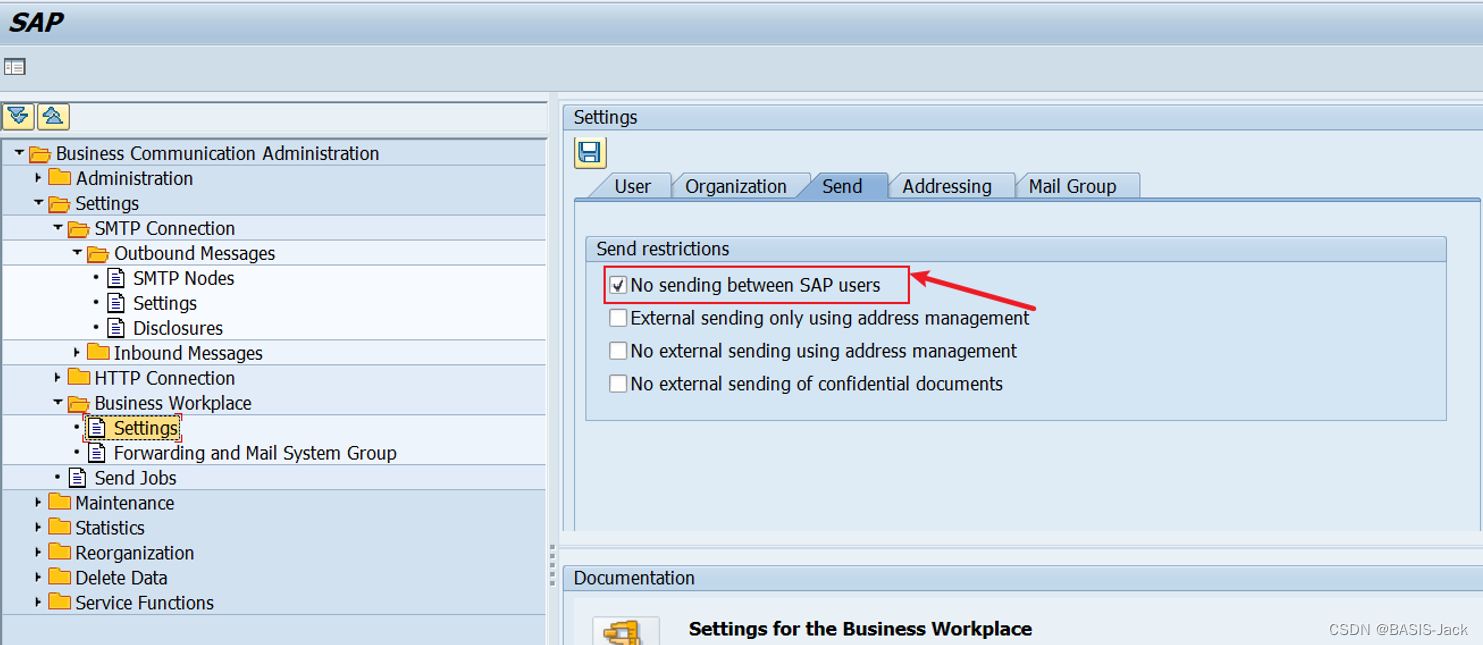This screenshot has width=1483, height=645.
Task: Expand the Delete Data node arrow
Action: pos(38,577)
